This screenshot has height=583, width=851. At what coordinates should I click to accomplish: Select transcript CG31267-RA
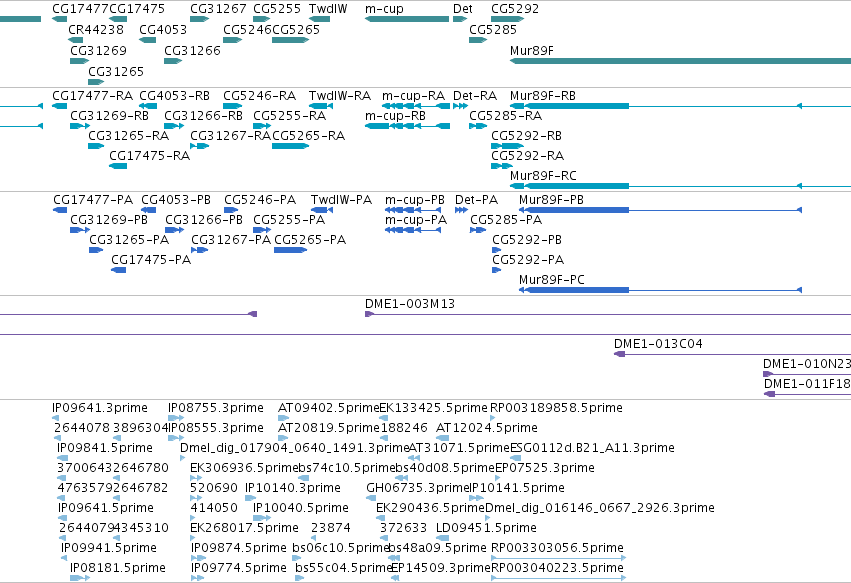click(x=230, y=135)
